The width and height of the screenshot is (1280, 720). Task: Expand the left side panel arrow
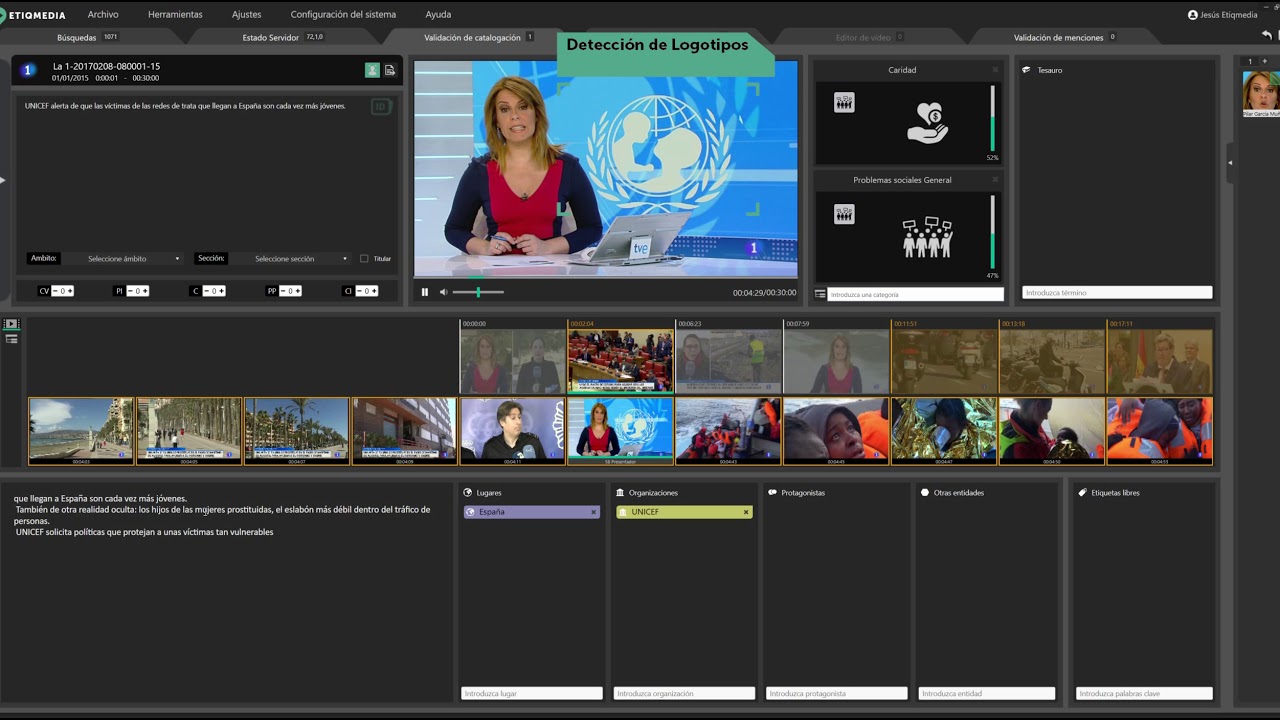tap(3, 180)
